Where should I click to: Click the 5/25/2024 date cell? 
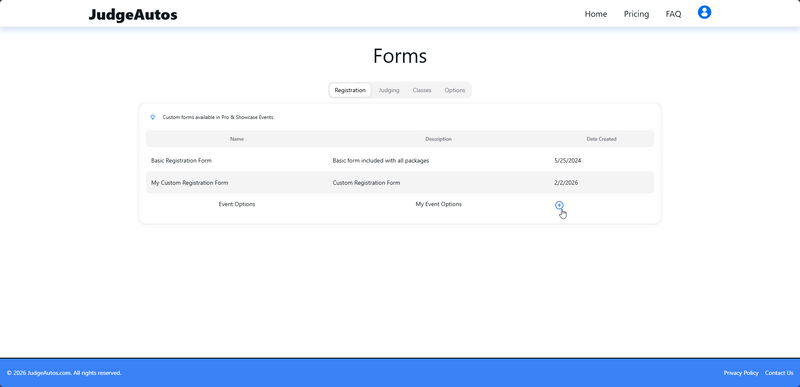(567, 161)
